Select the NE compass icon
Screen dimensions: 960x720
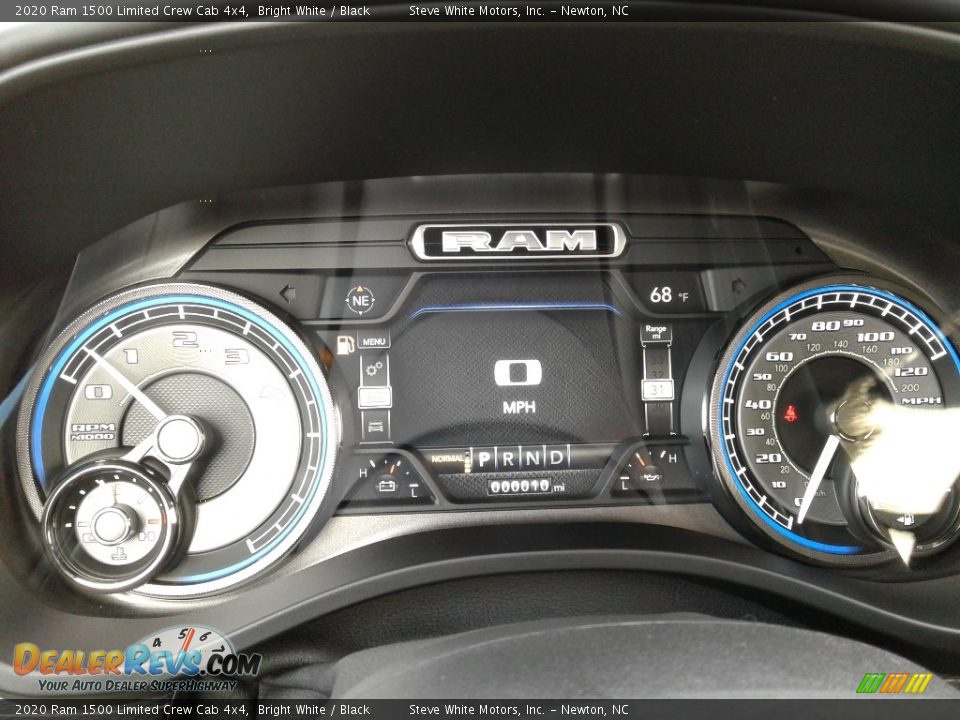tap(359, 299)
